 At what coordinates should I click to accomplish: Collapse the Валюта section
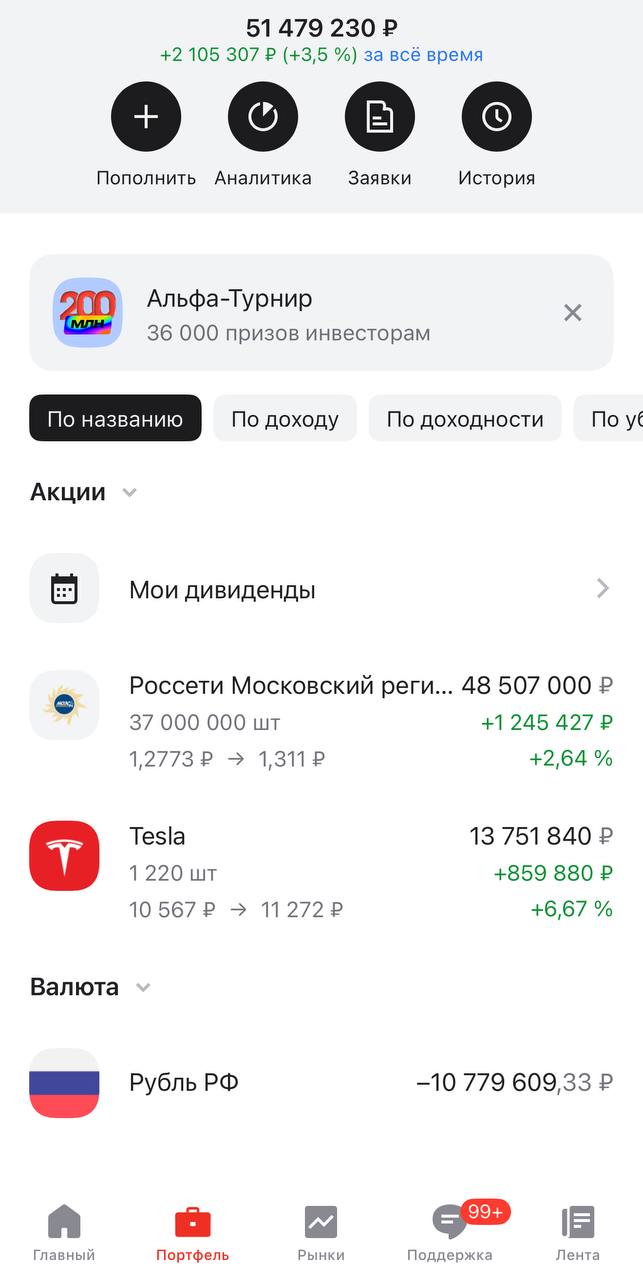(143, 988)
